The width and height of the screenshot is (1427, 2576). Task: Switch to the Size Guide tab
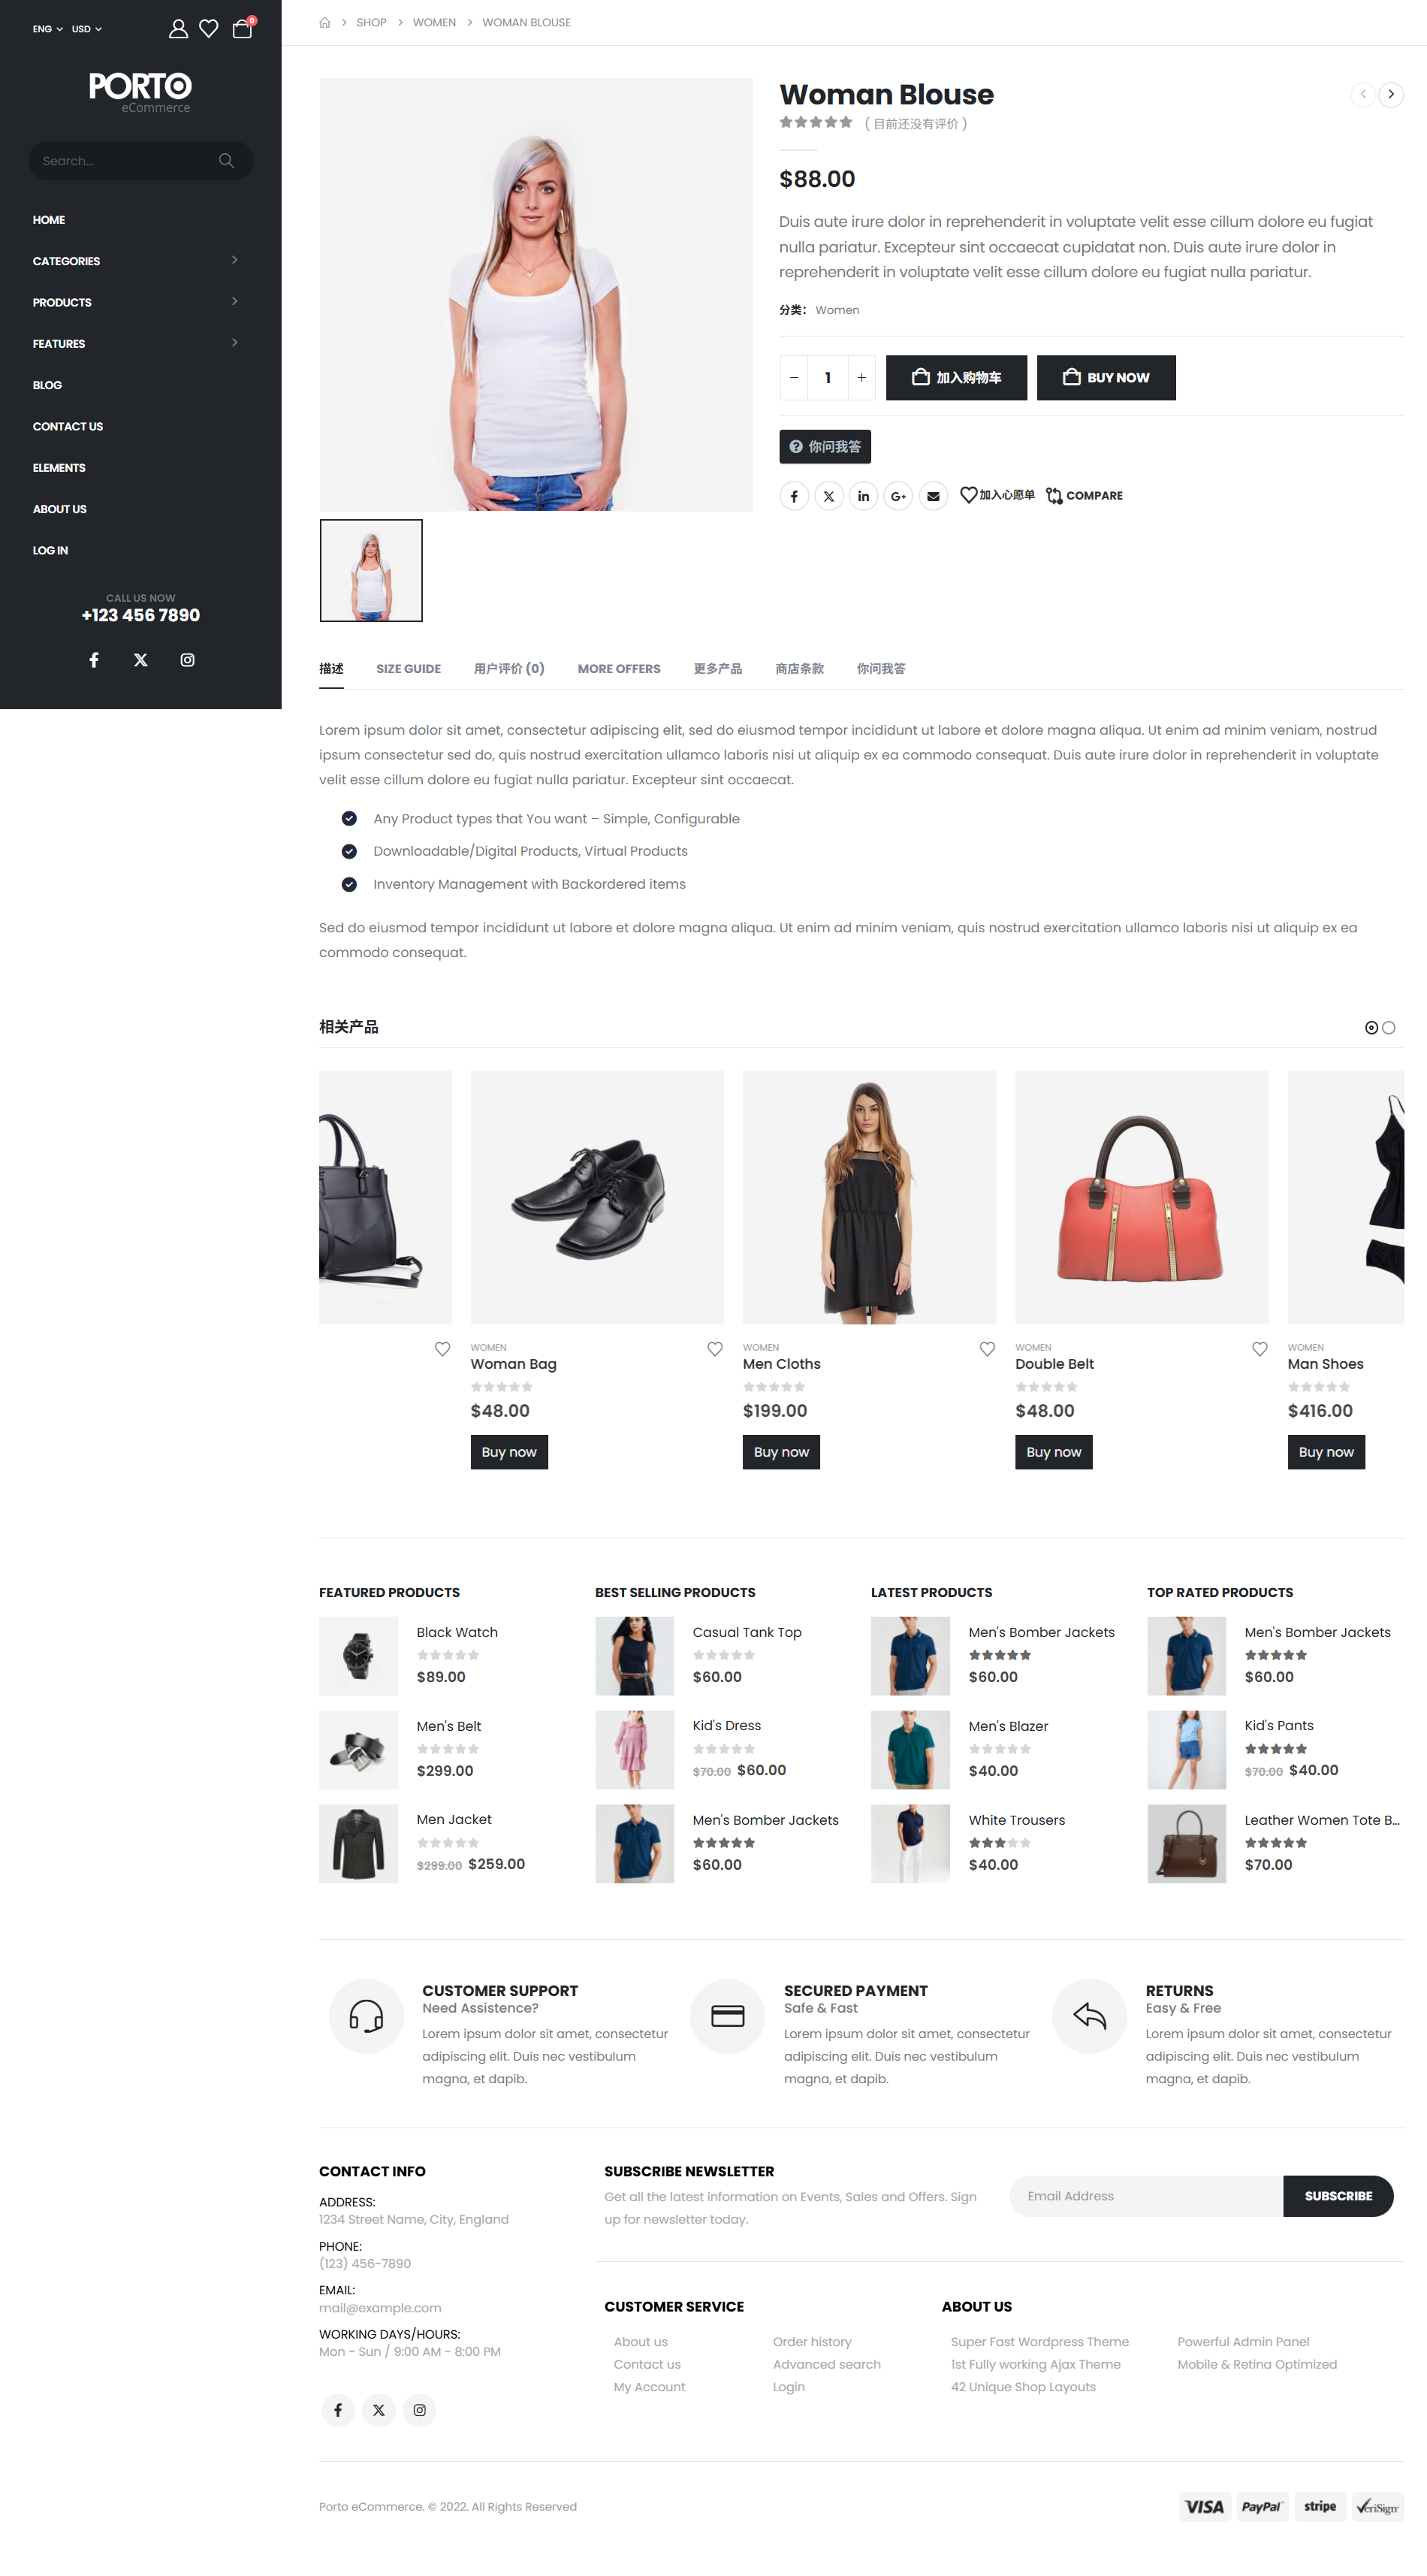[408, 669]
